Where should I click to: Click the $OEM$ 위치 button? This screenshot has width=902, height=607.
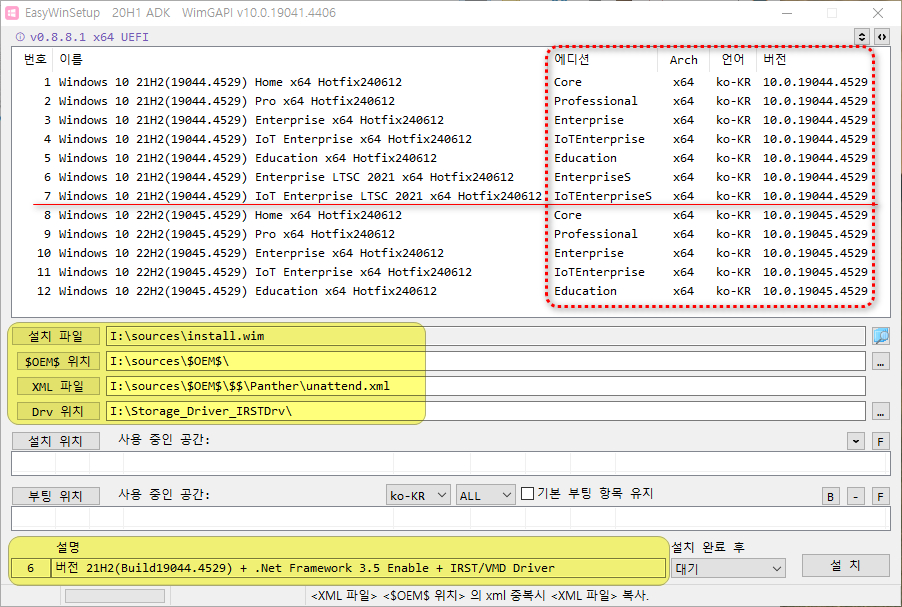(x=58, y=361)
